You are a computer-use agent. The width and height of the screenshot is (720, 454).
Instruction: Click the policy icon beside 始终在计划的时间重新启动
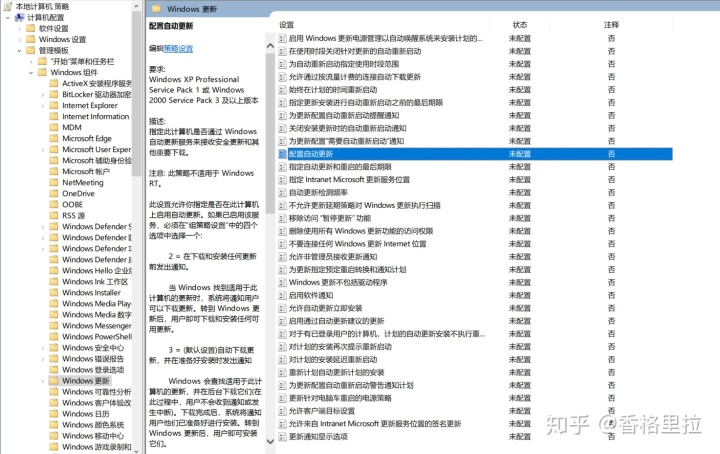click(x=283, y=90)
